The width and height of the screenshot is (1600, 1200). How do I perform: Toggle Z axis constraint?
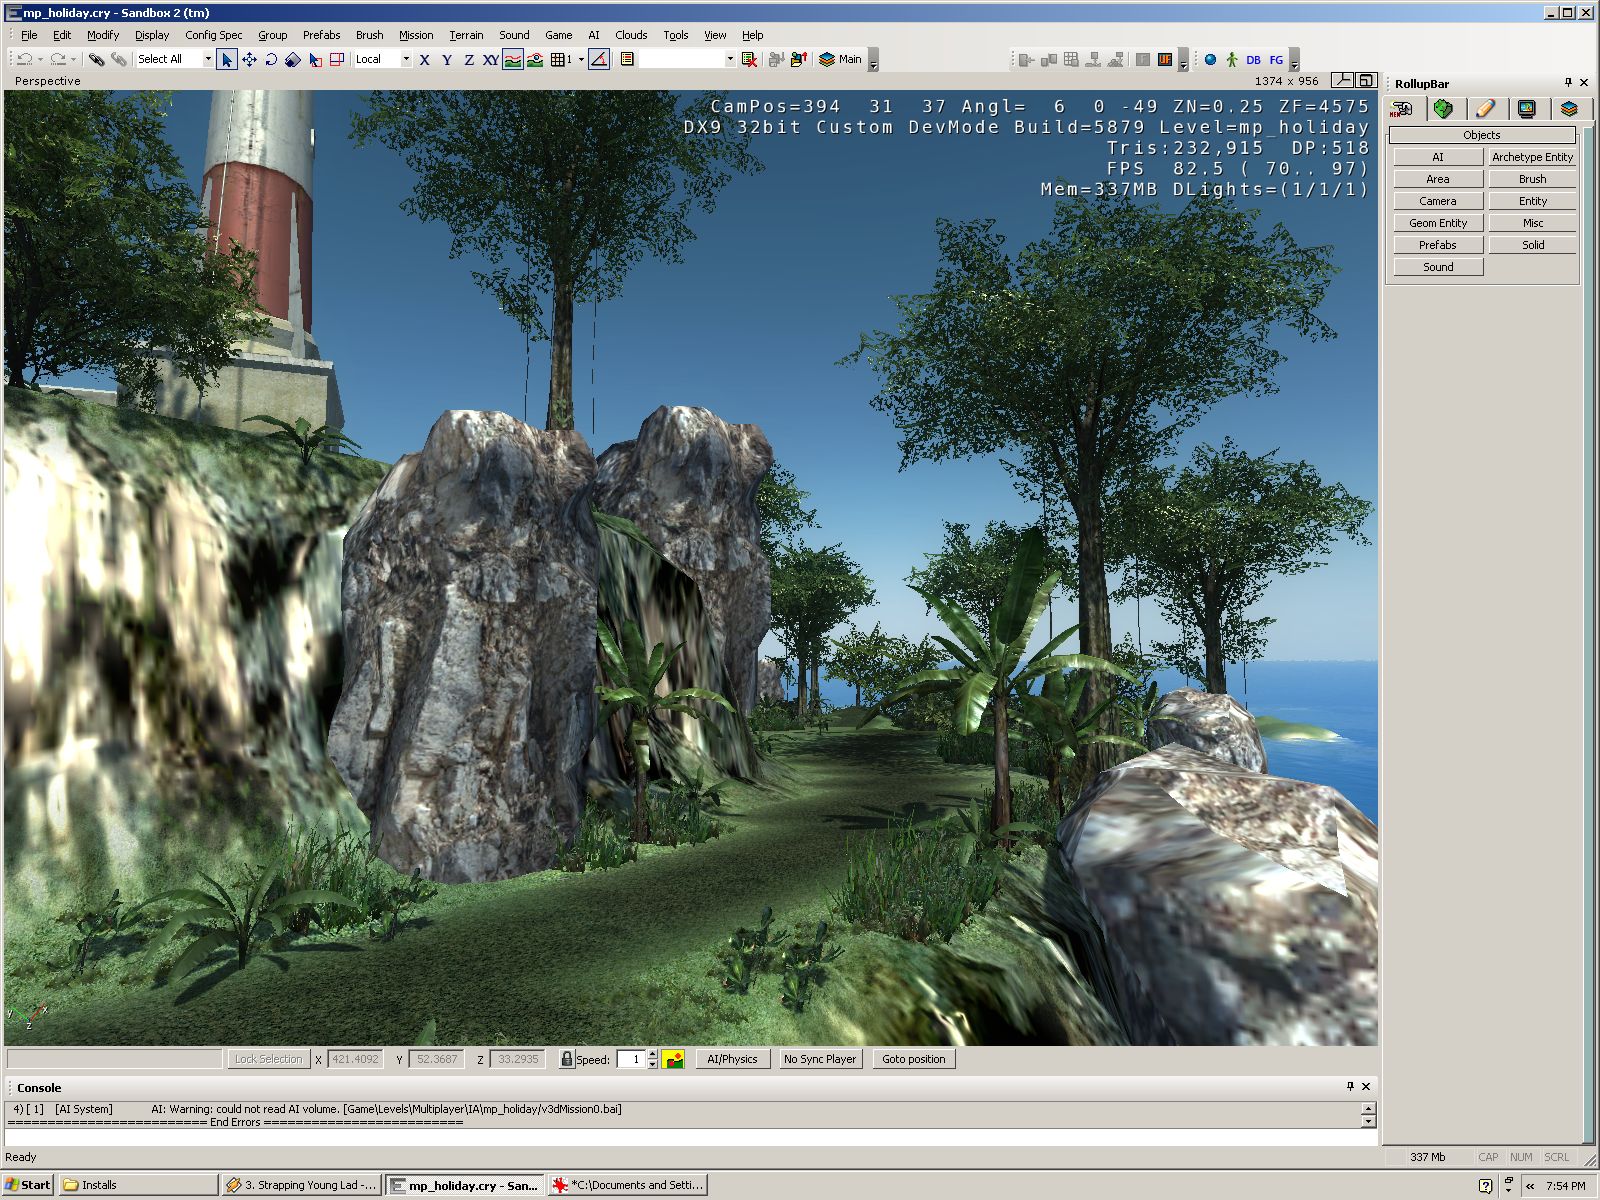point(469,60)
